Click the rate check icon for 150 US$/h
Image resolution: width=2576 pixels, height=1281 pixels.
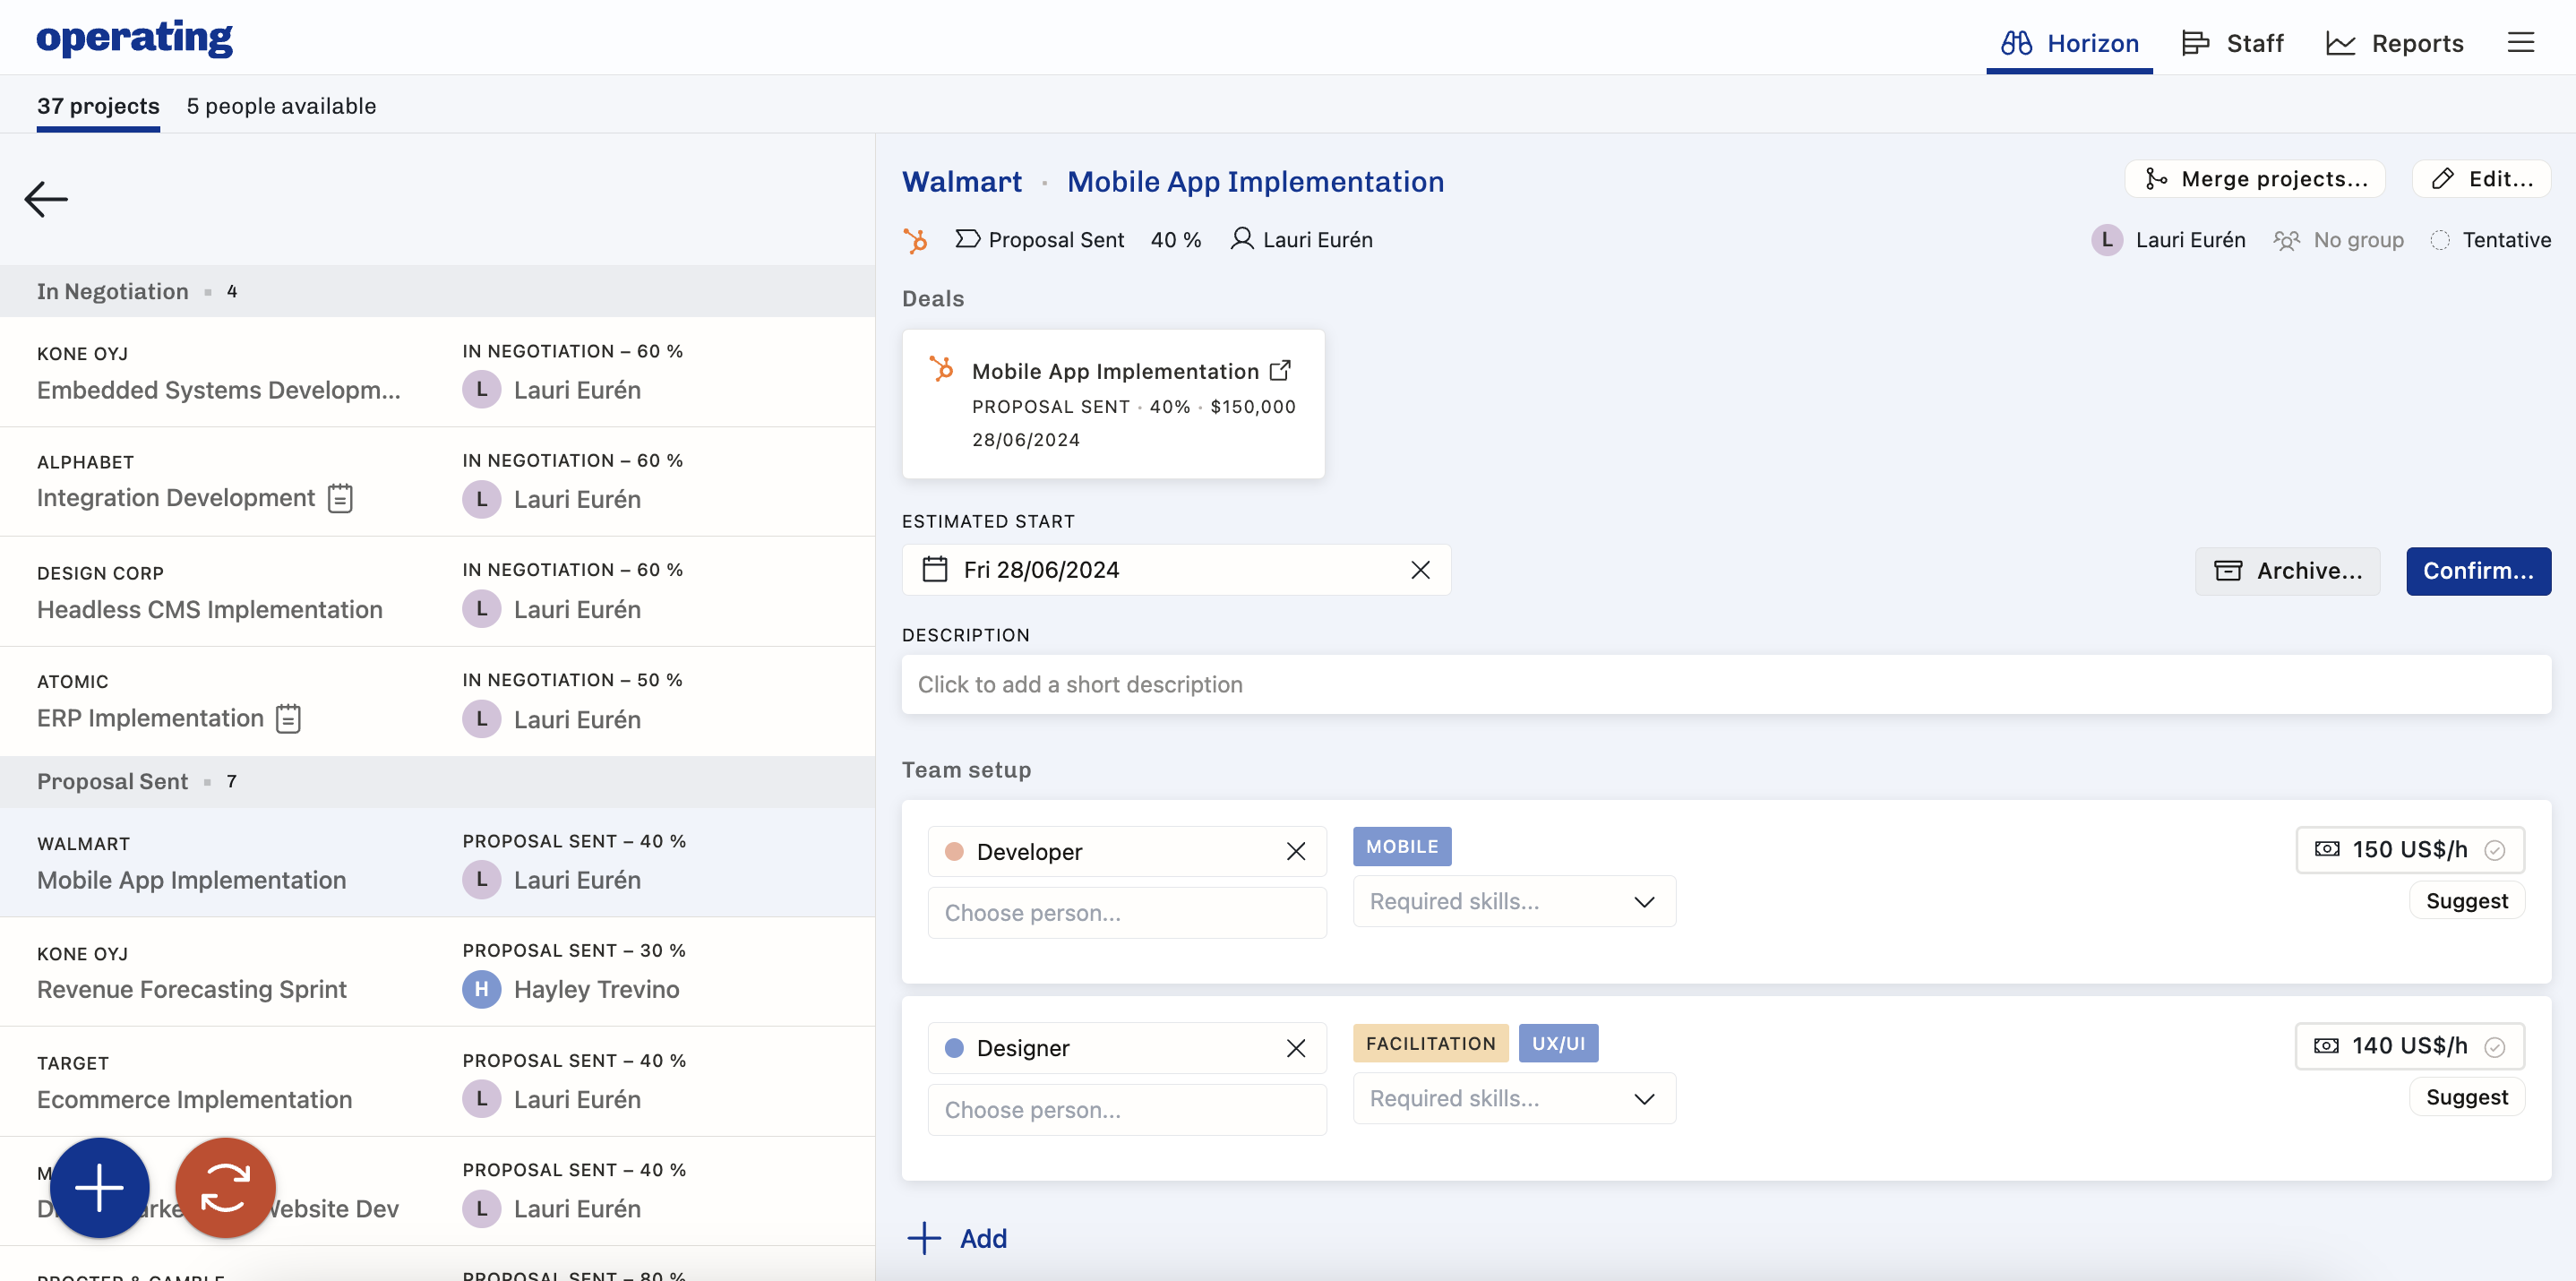[x=2494, y=850]
